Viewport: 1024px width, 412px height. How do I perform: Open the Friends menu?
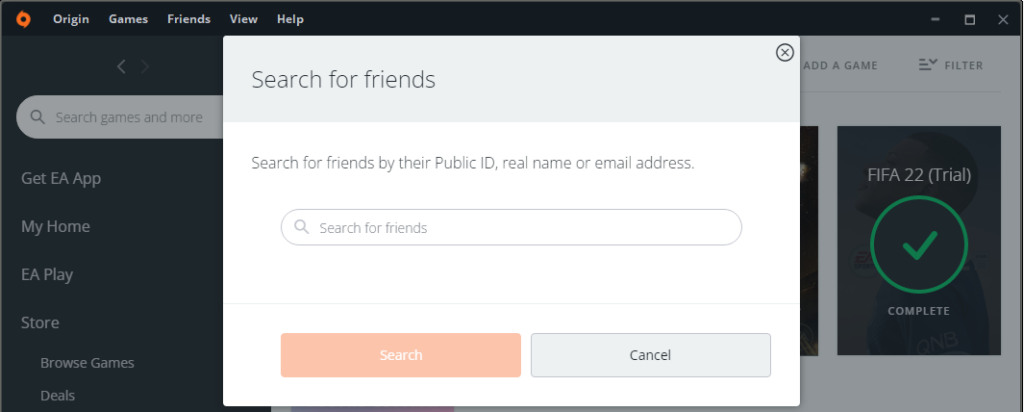pyautogui.click(x=189, y=20)
